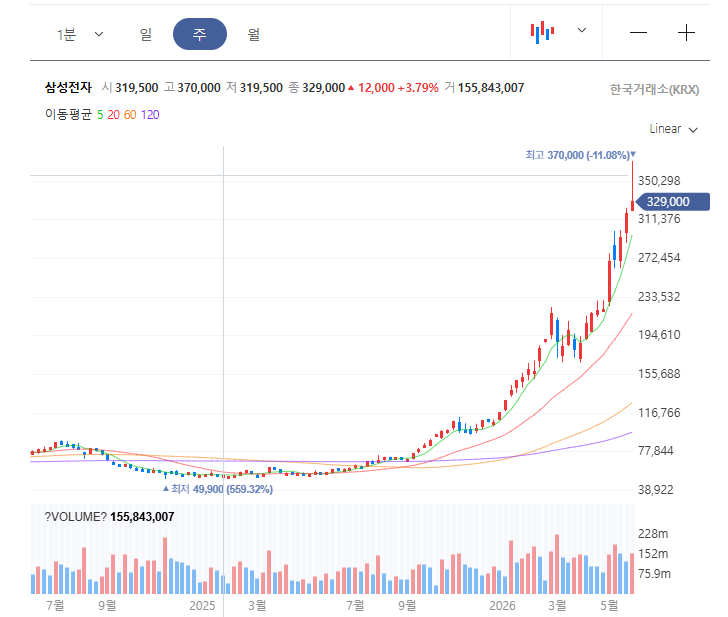Open the 1분 minute interval dropdown
The height and width of the screenshot is (617, 728).
click(80, 34)
